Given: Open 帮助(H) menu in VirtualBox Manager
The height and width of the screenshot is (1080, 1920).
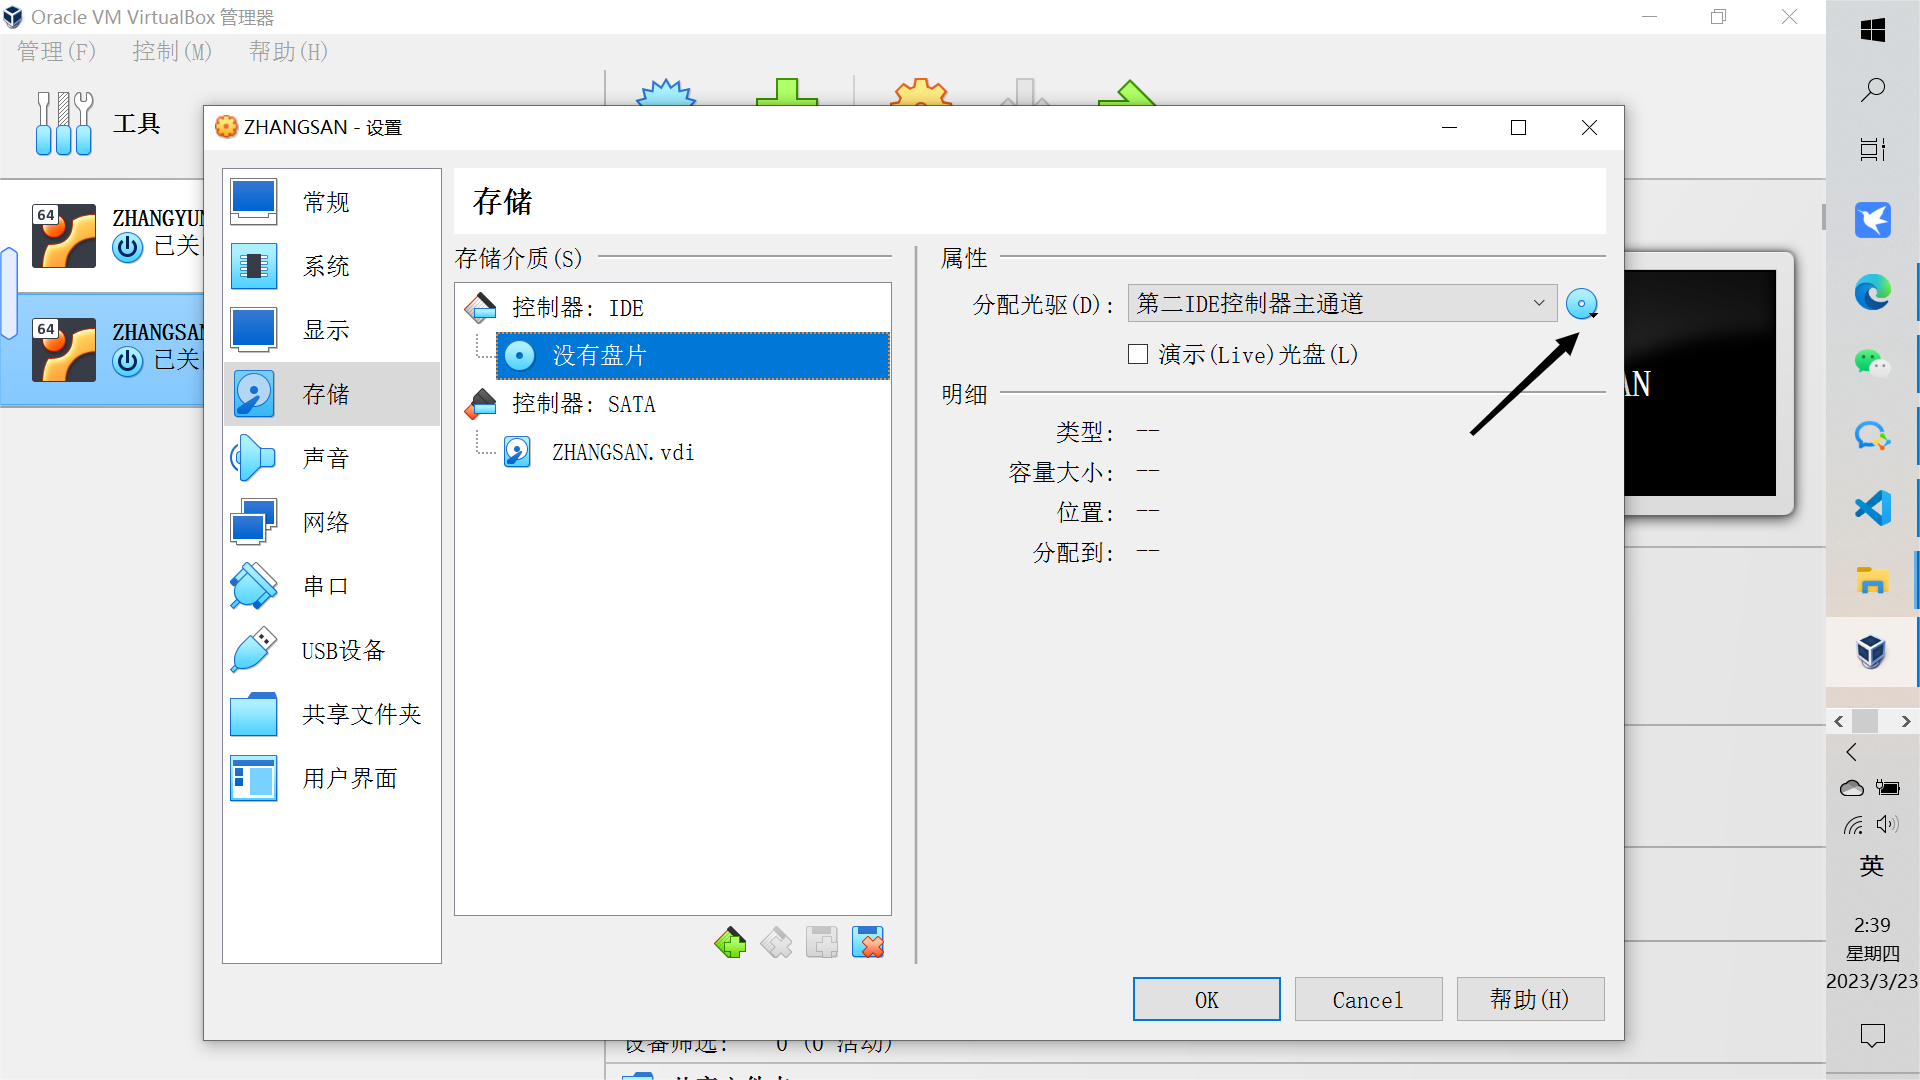Looking at the screenshot, I should point(288,51).
